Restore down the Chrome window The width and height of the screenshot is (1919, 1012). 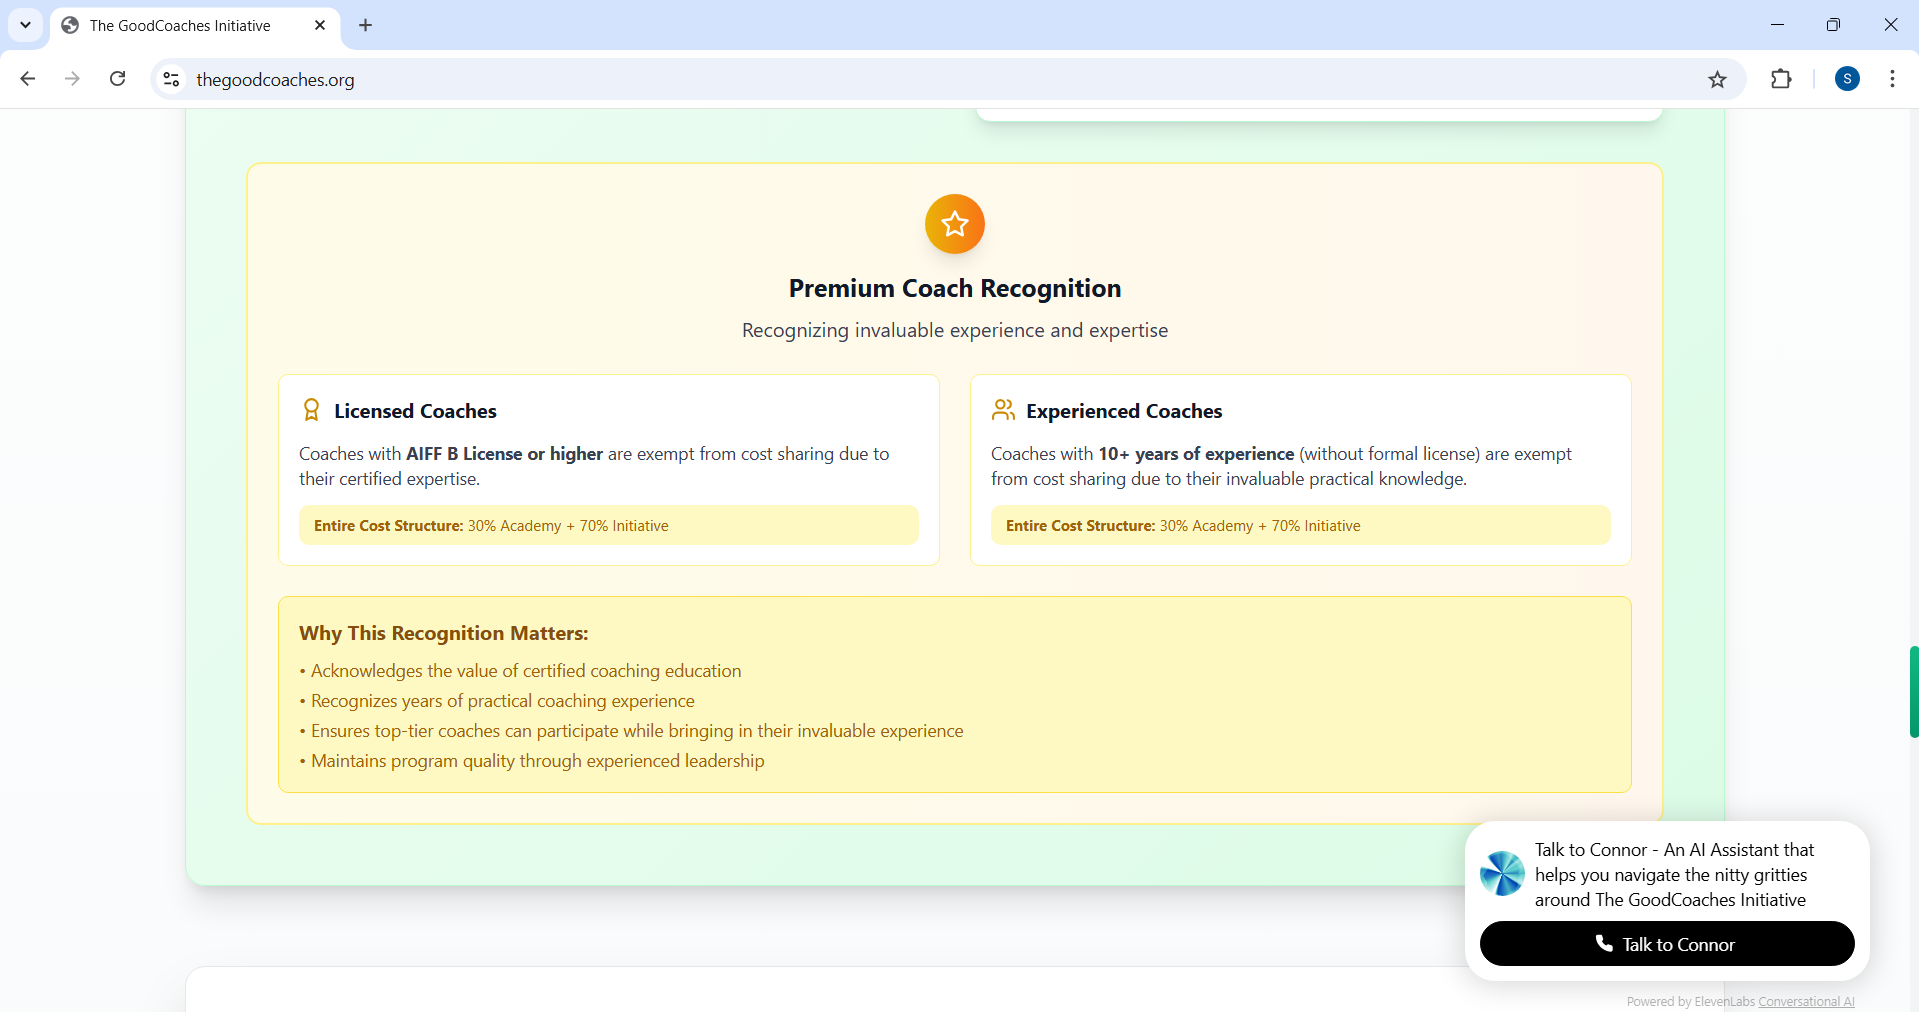[x=1833, y=25]
